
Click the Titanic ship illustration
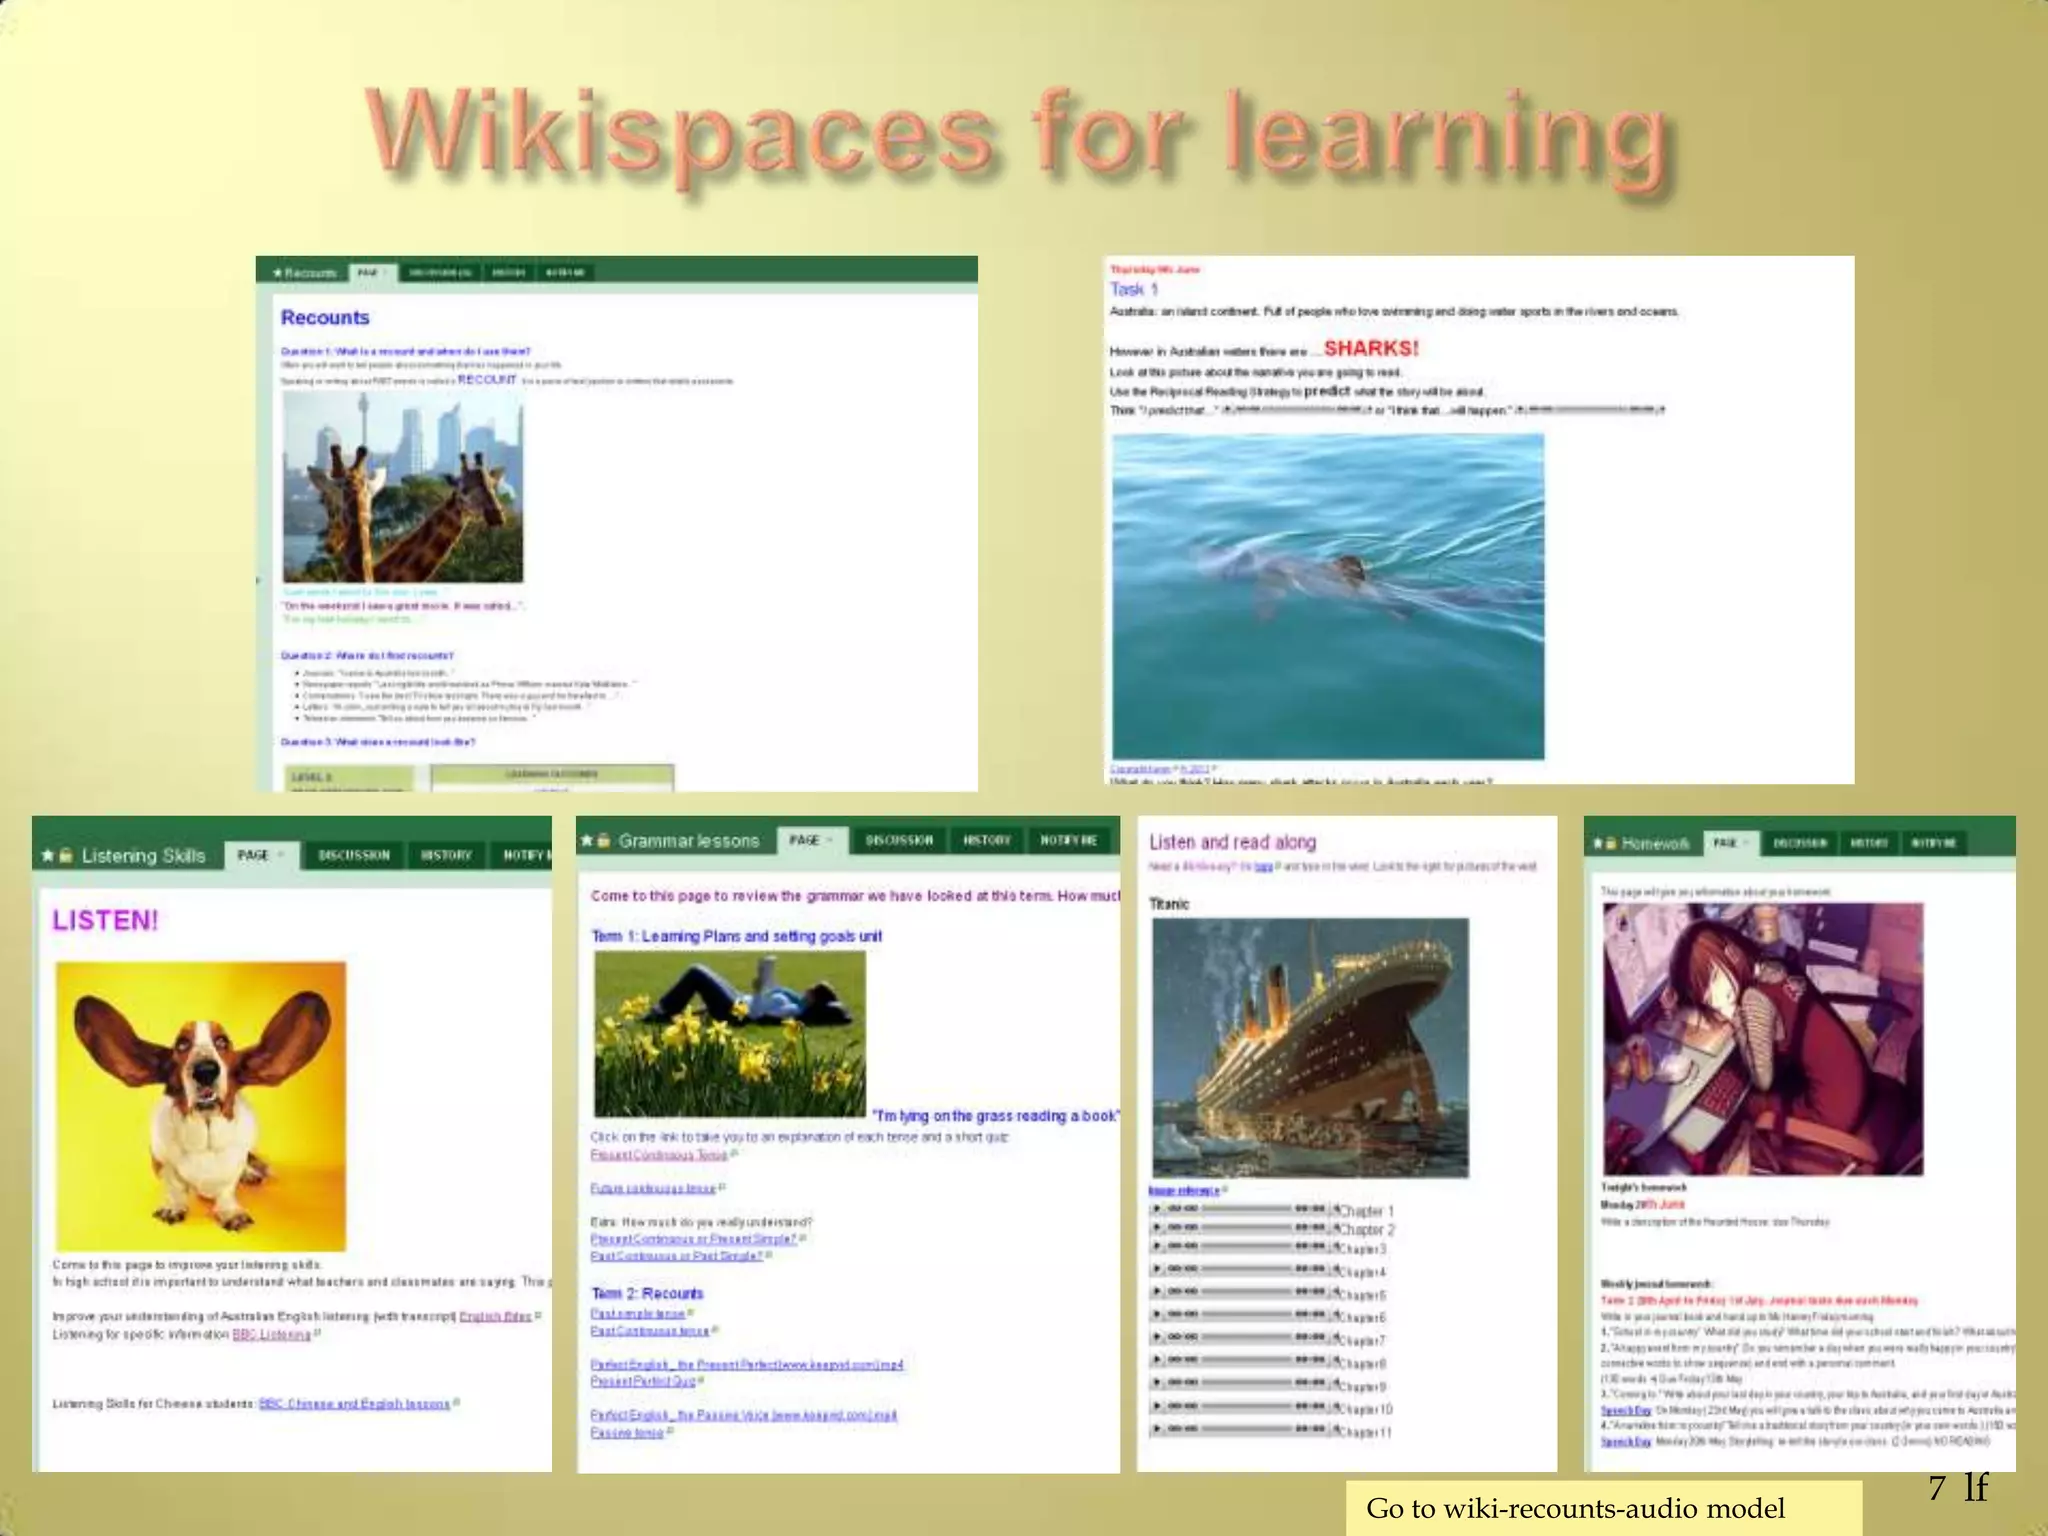point(1310,1047)
